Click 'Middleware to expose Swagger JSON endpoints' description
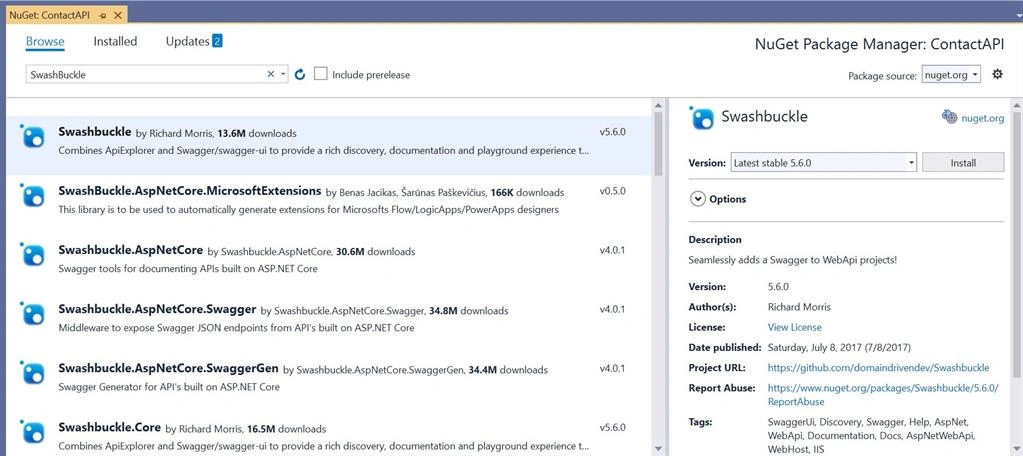Screen dimensions: 1023x456 [x=236, y=327]
